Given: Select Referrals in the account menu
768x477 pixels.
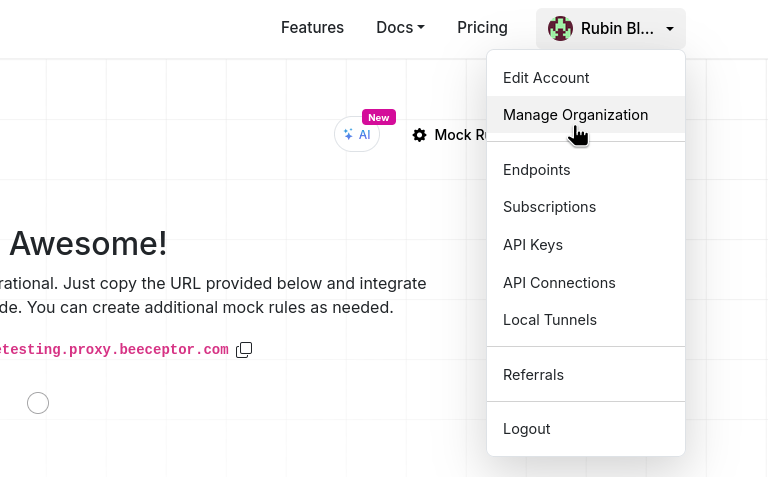Looking at the screenshot, I should (533, 375).
